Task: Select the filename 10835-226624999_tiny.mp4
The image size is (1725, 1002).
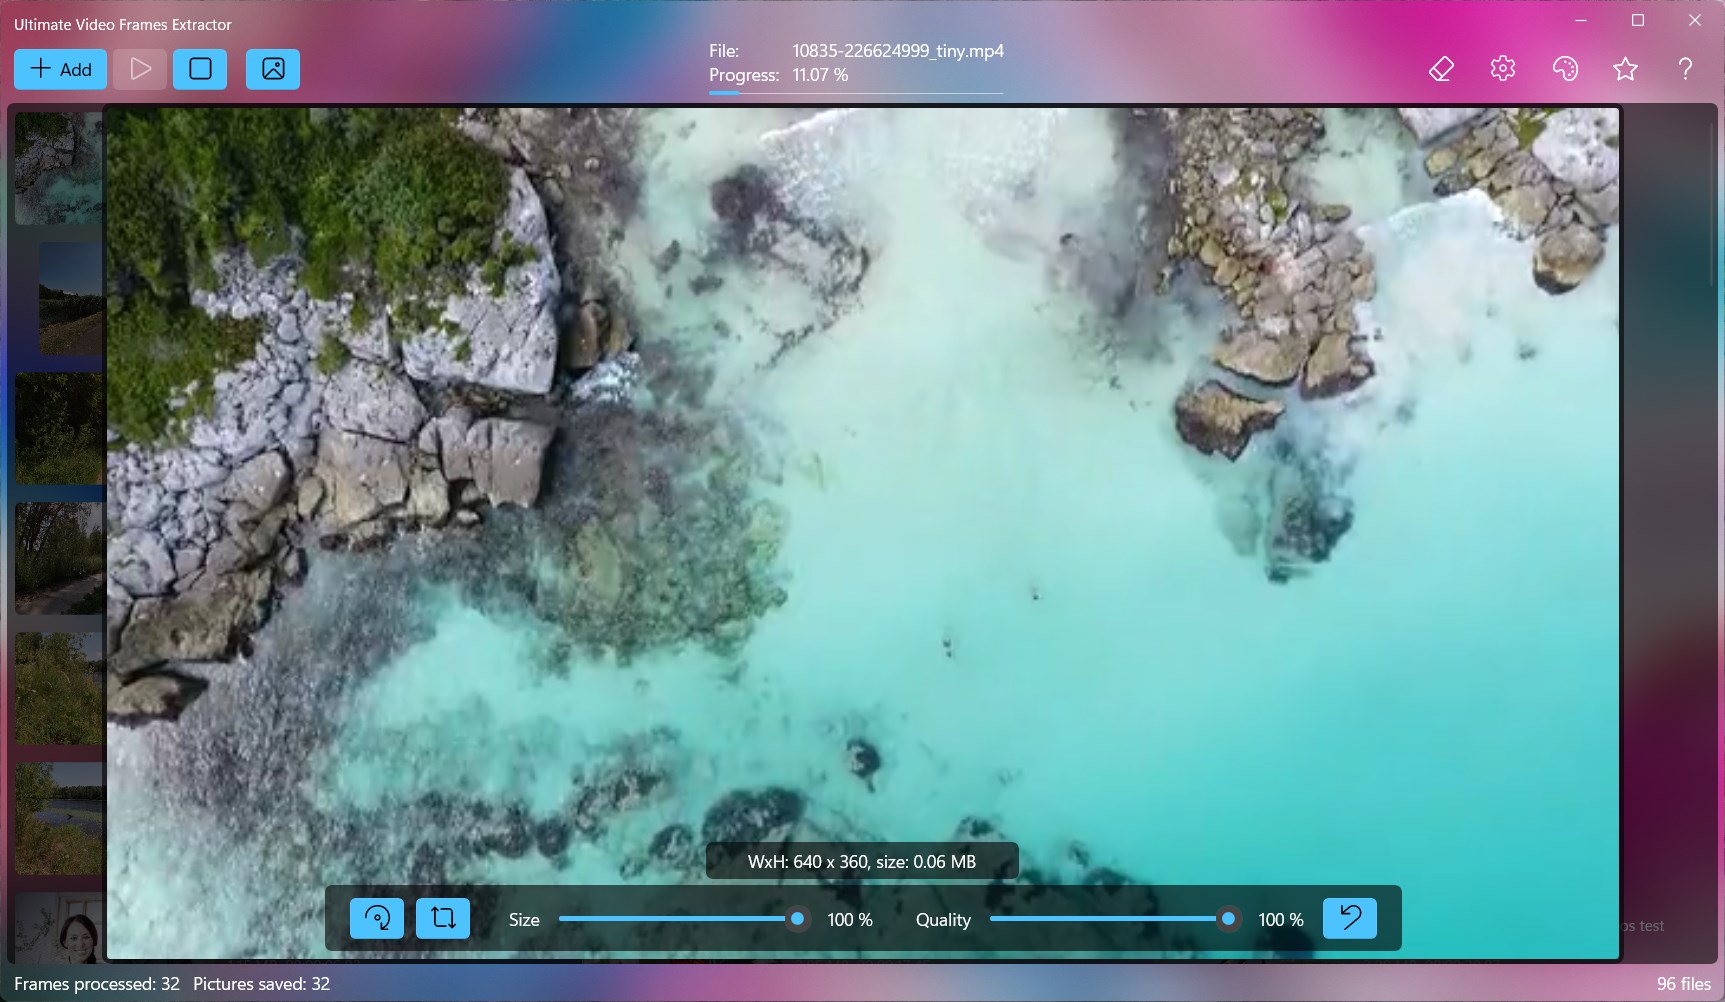Action: click(x=897, y=51)
